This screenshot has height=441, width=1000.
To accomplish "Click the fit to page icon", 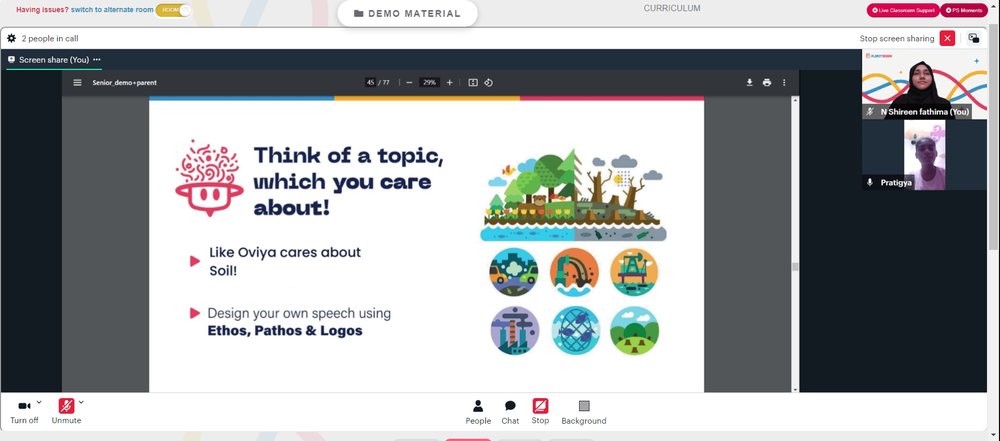I will pyautogui.click(x=473, y=82).
